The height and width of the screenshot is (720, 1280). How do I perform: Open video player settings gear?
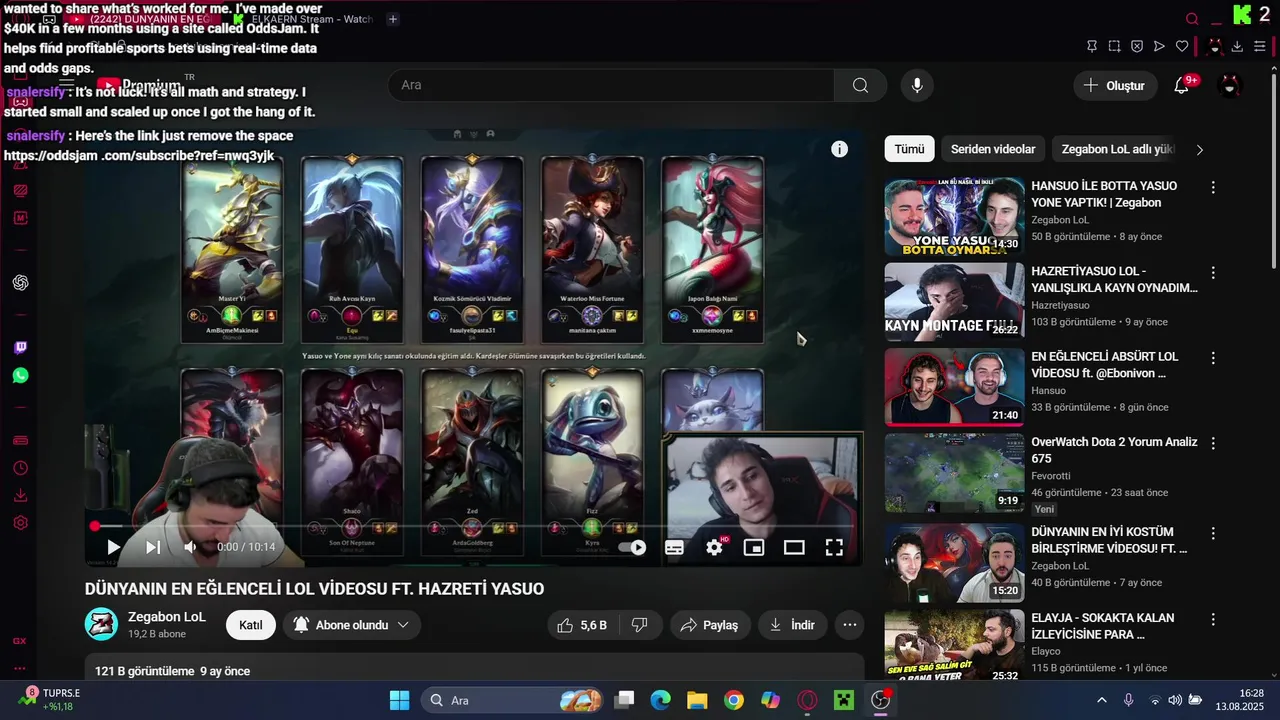[714, 547]
